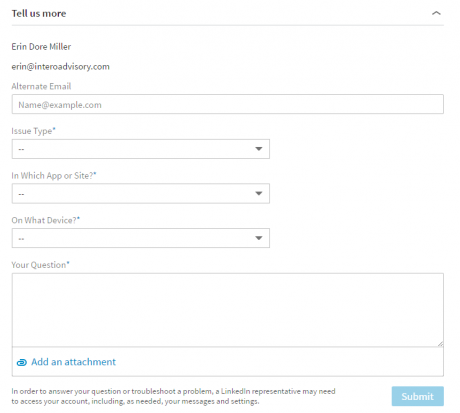Focus the Alternate Email input field

(228, 104)
